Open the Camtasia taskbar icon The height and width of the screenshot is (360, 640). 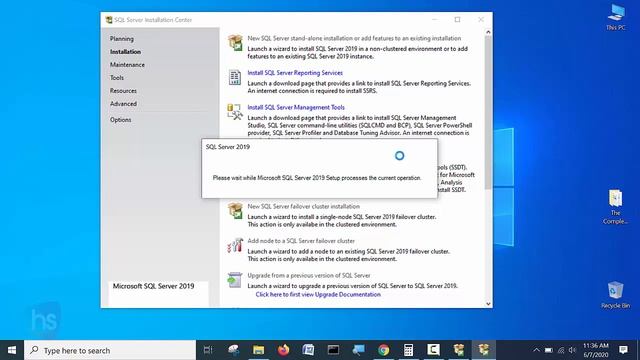point(433,350)
